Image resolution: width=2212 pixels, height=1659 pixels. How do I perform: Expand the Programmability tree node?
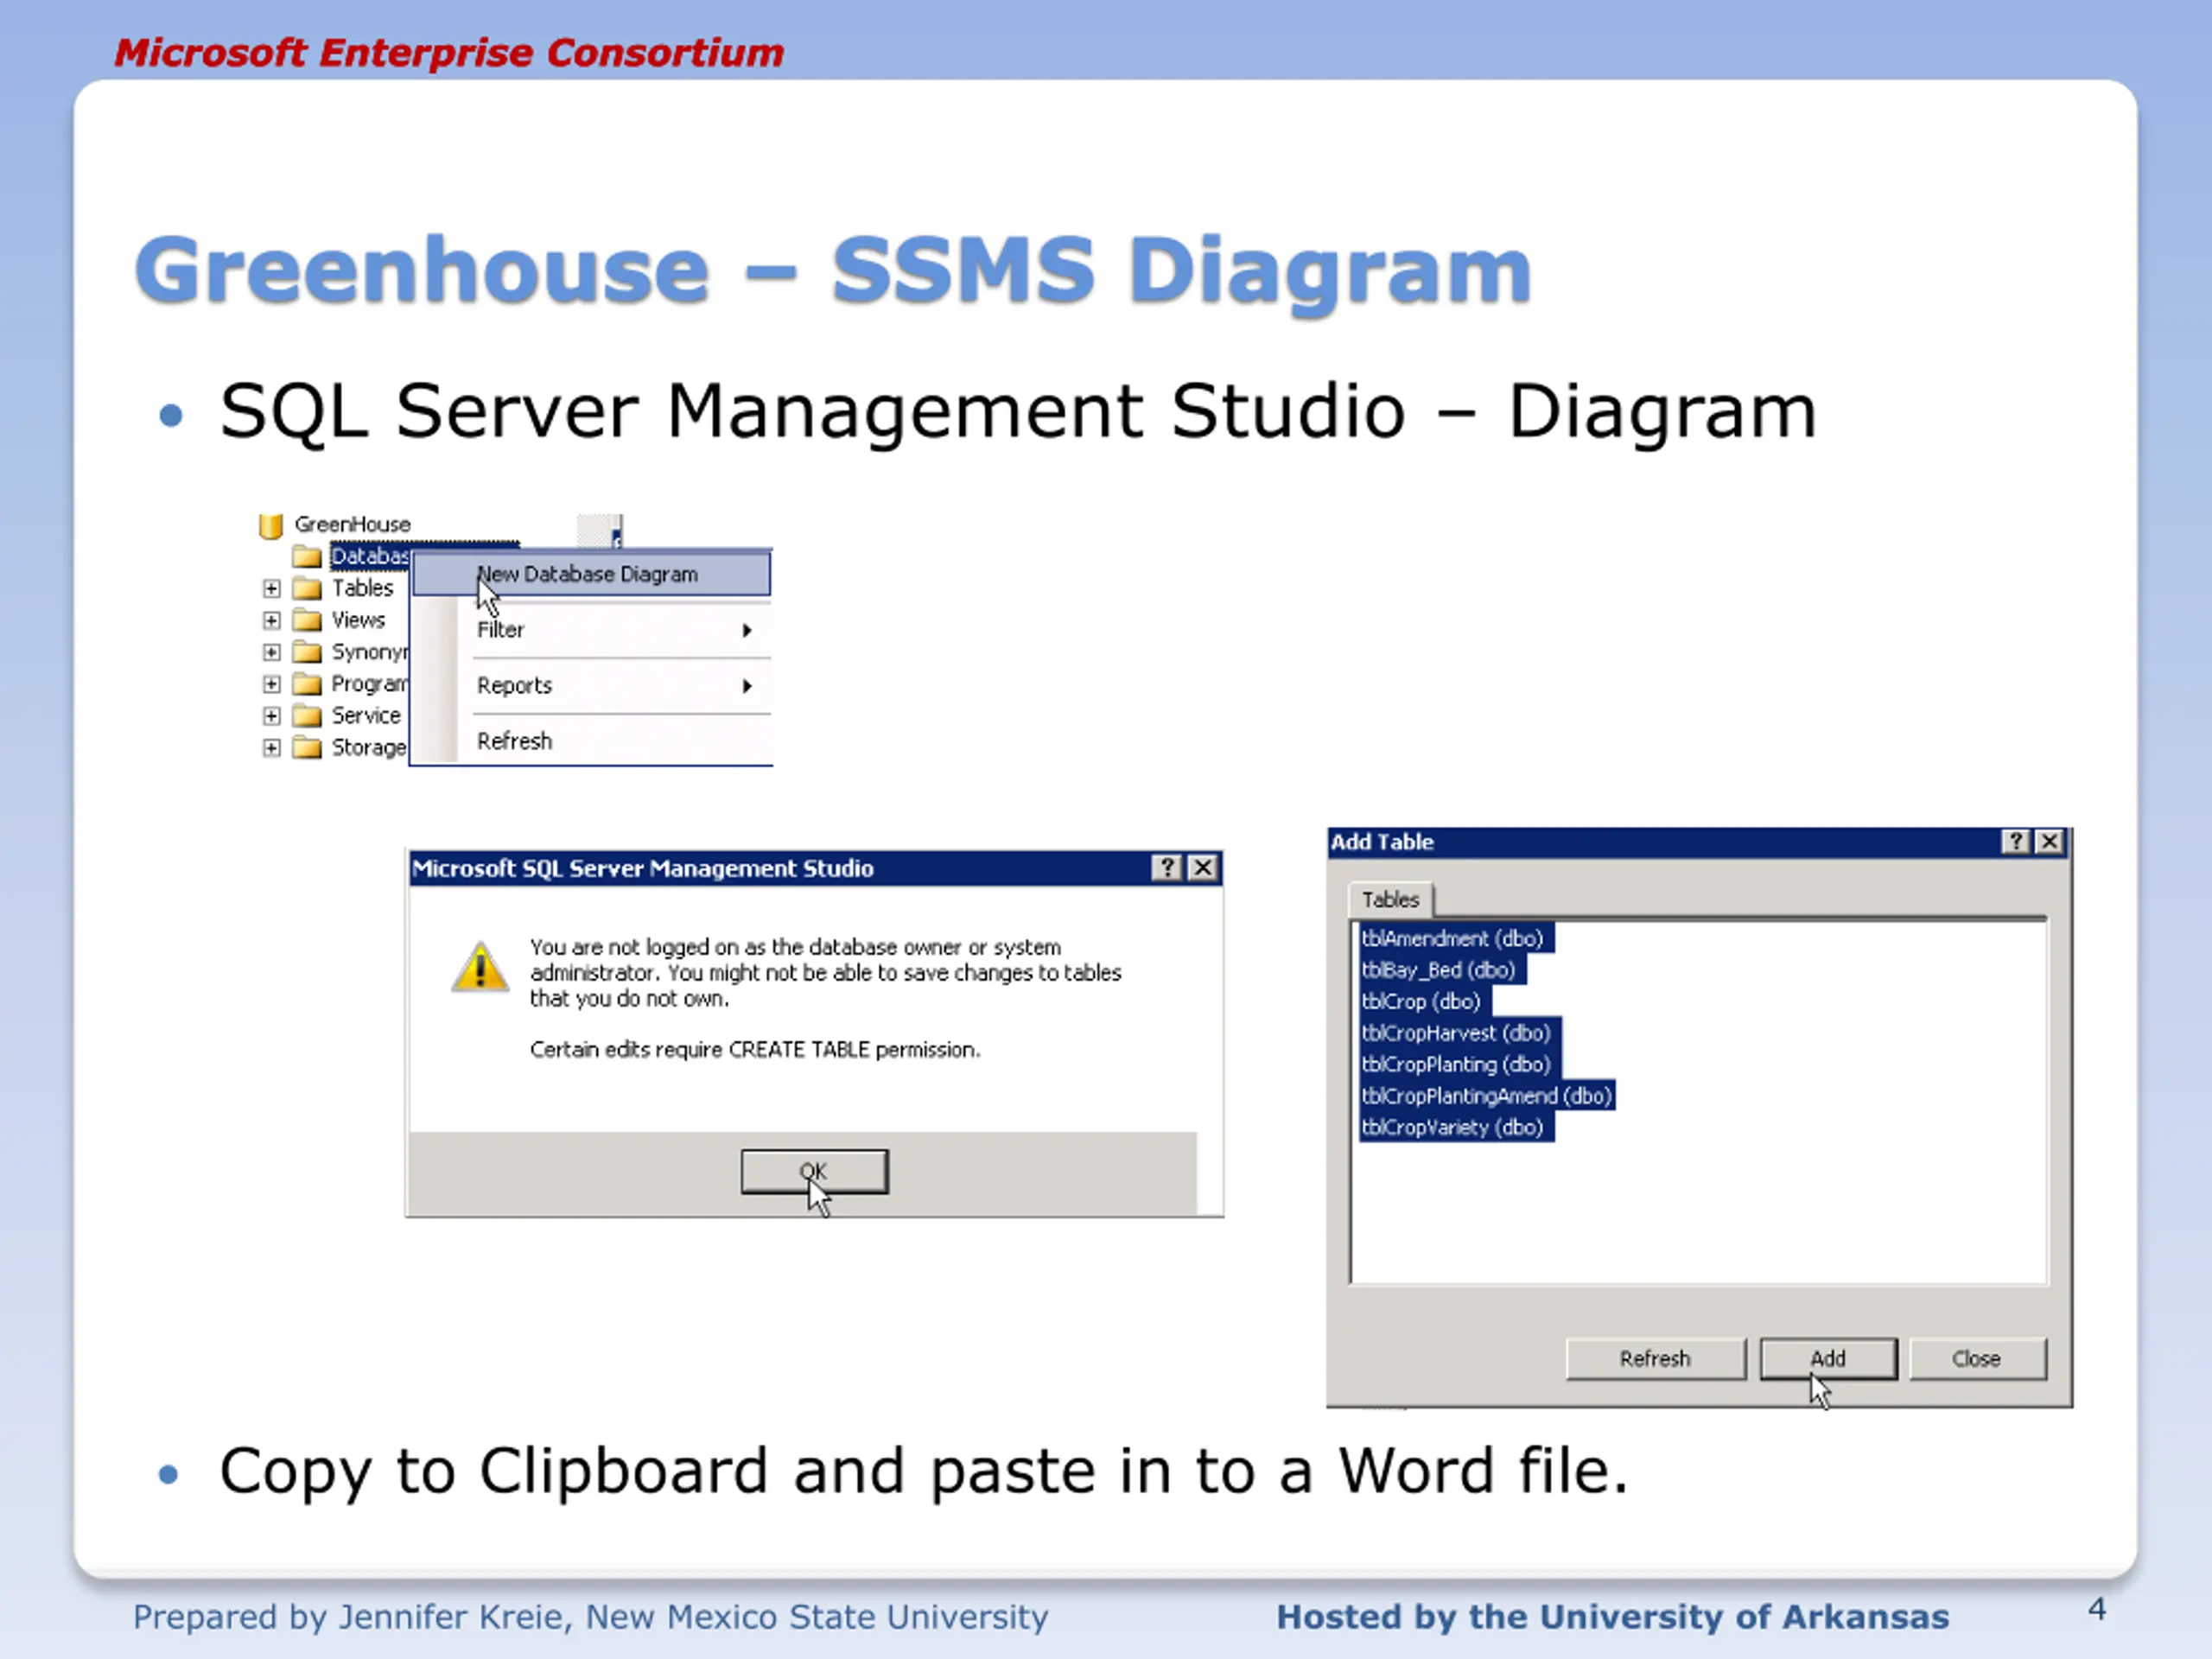pos(271,684)
